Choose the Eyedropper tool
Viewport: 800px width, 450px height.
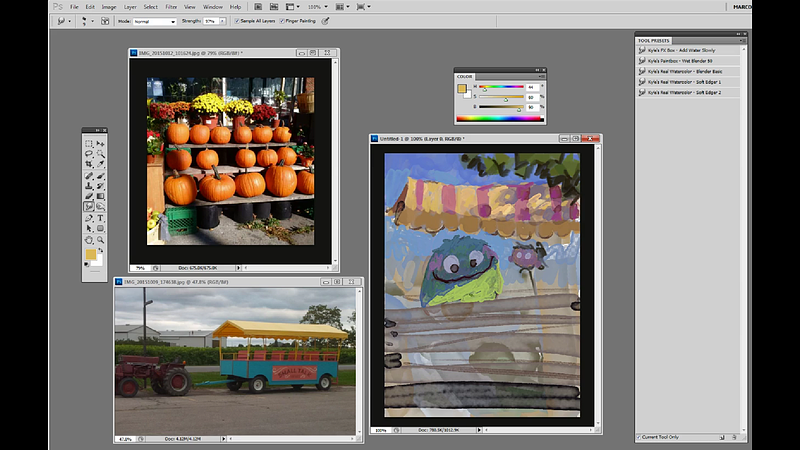(x=101, y=165)
